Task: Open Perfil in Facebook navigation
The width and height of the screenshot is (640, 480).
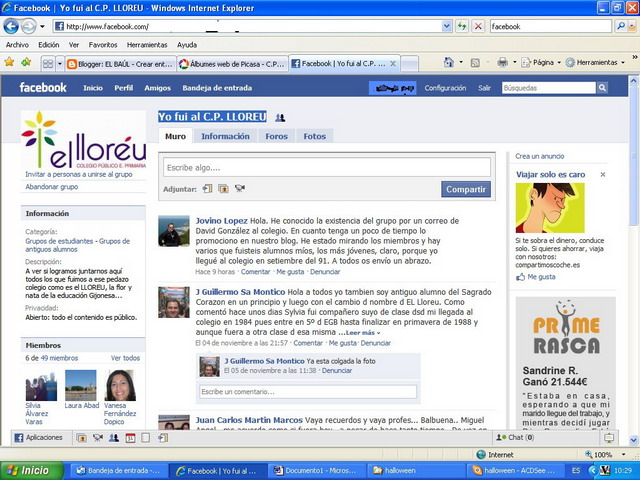Action: click(124, 88)
